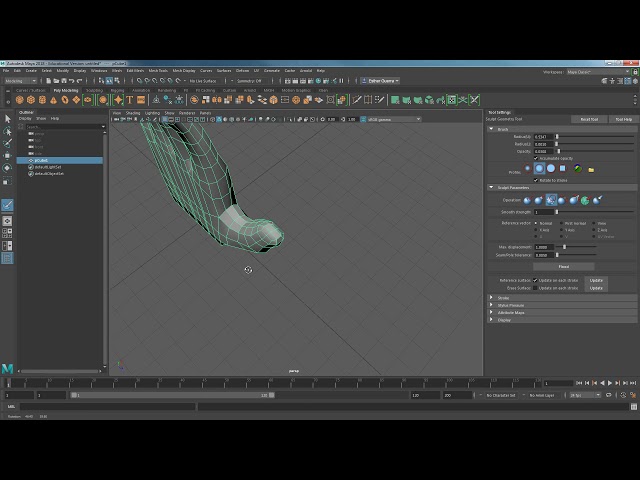Create a polygon torus from the shelf

coord(64,100)
